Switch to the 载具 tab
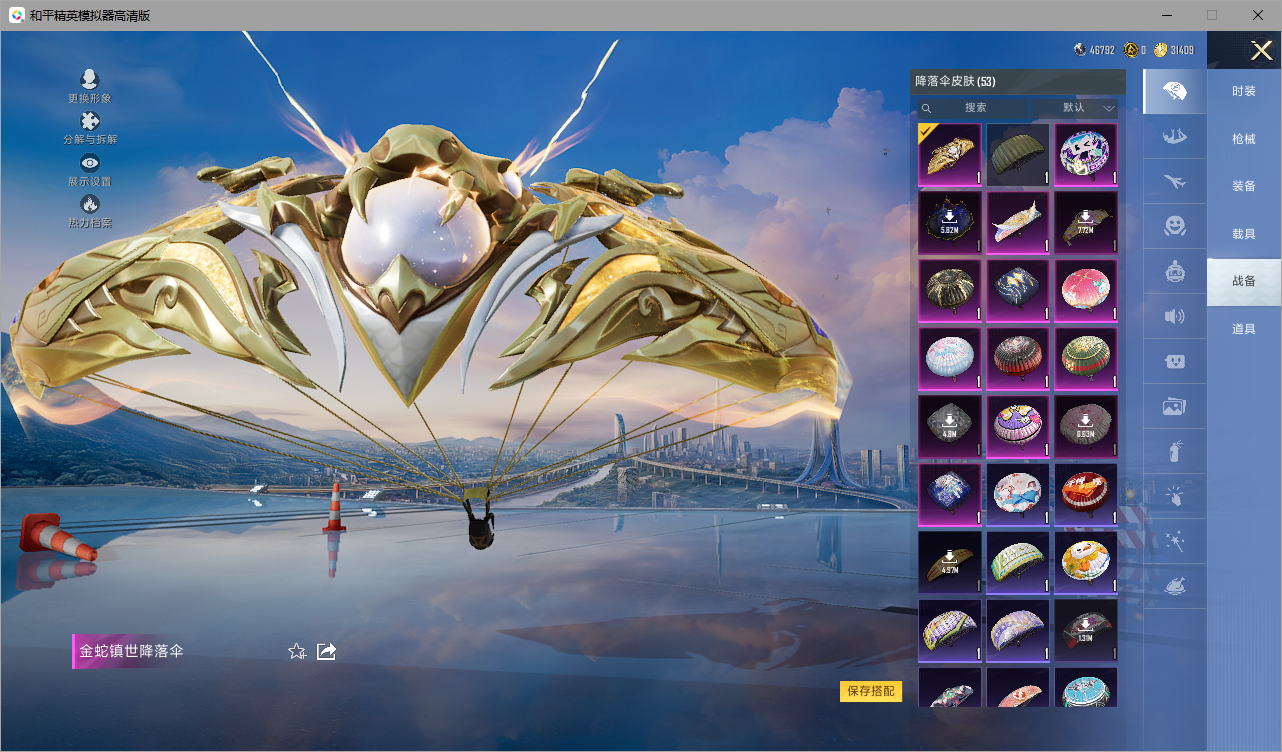This screenshot has height=752, width=1282. pyautogui.click(x=1244, y=234)
